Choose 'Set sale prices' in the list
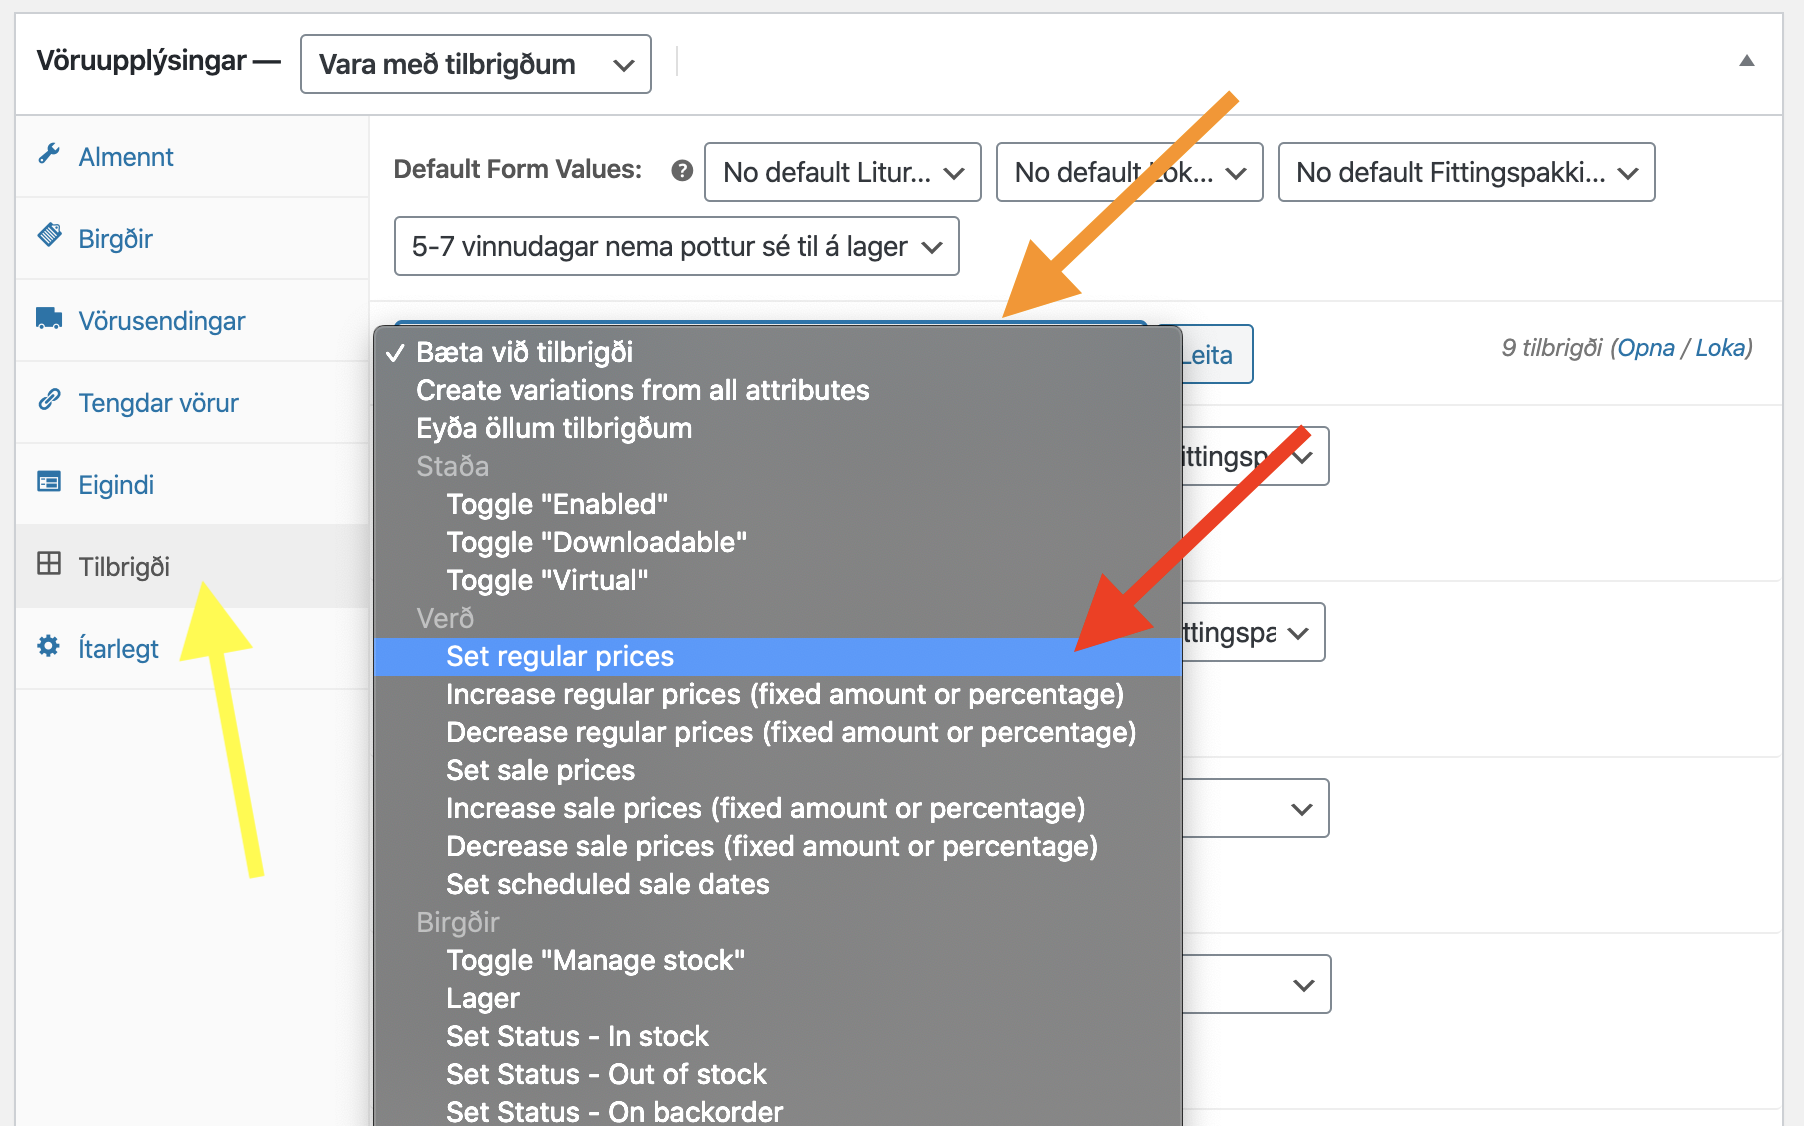The width and height of the screenshot is (1804, 1126). click(540, 771)
